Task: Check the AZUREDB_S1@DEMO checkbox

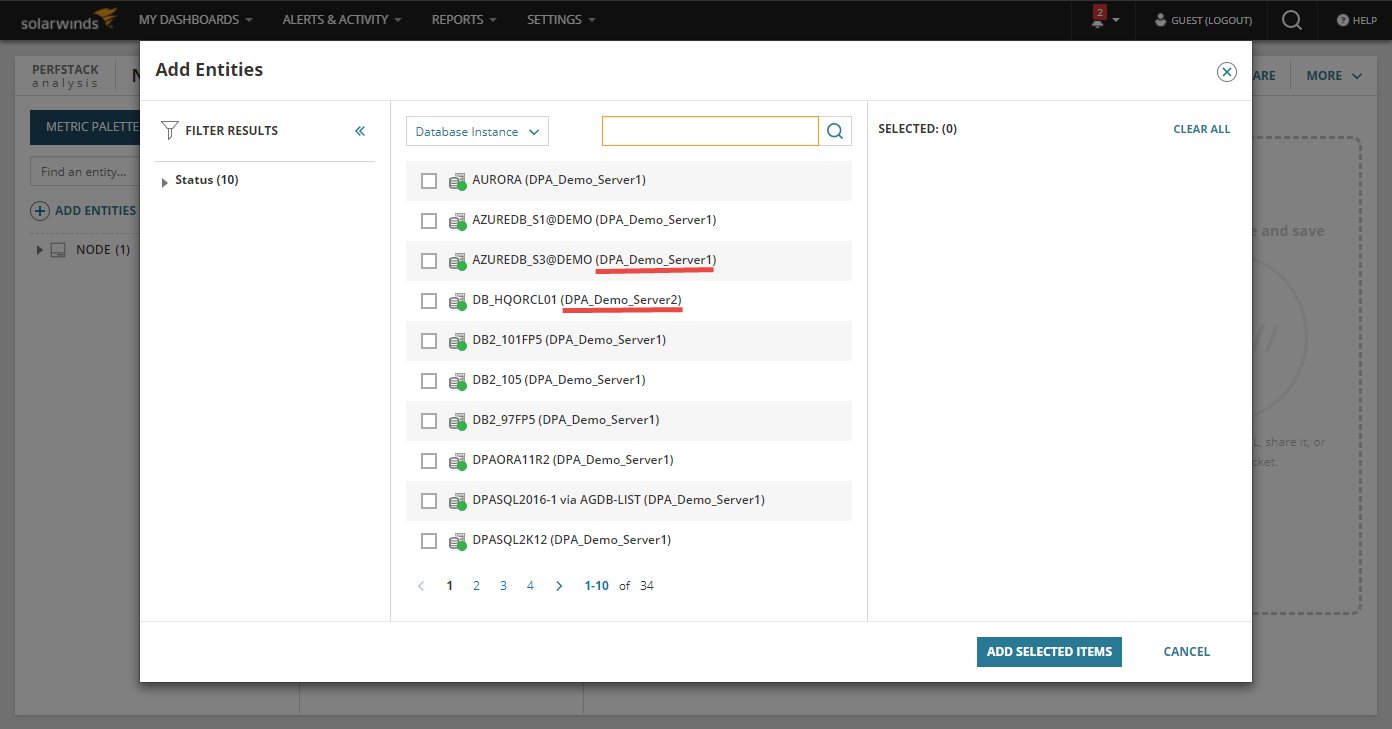Action: pos(429,221)
